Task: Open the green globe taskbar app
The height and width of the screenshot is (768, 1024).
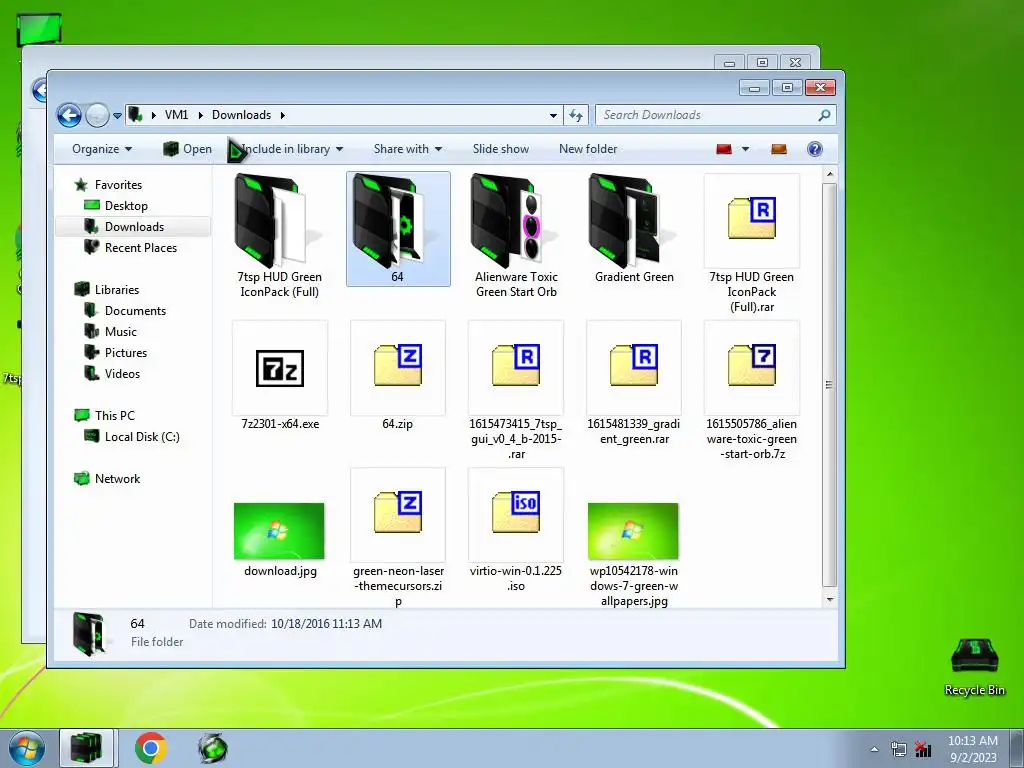Action: click(213, 748)
